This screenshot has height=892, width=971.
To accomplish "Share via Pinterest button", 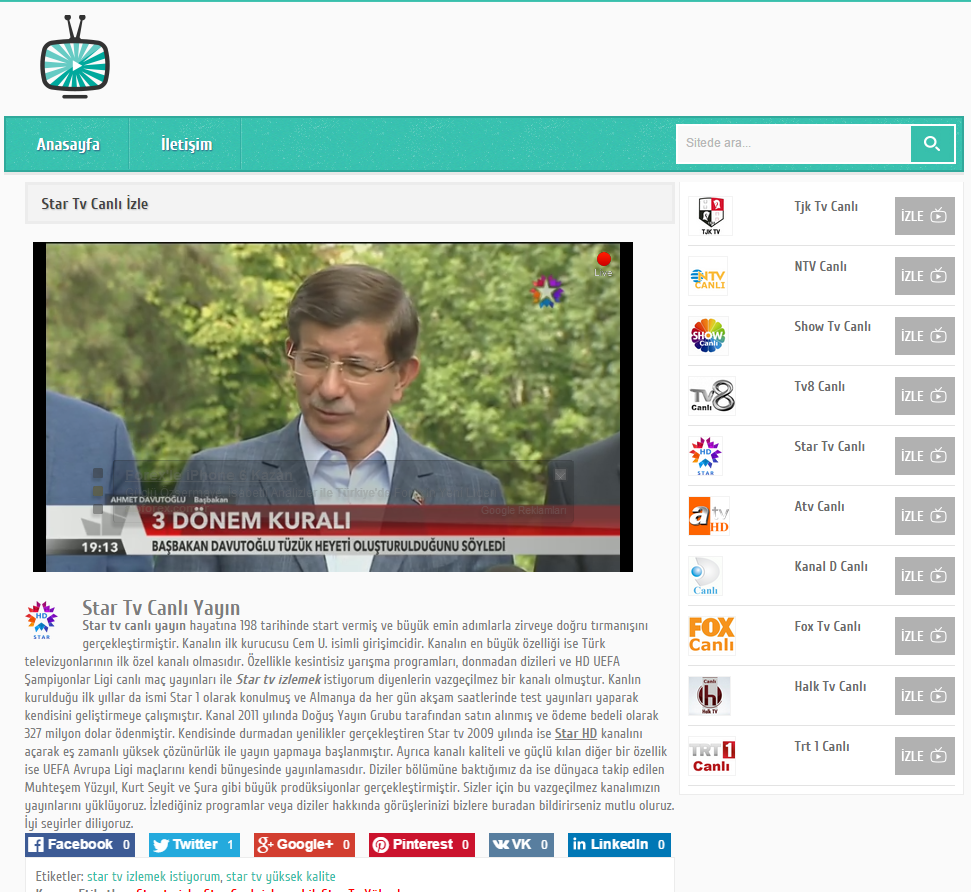I will point(422,845).
